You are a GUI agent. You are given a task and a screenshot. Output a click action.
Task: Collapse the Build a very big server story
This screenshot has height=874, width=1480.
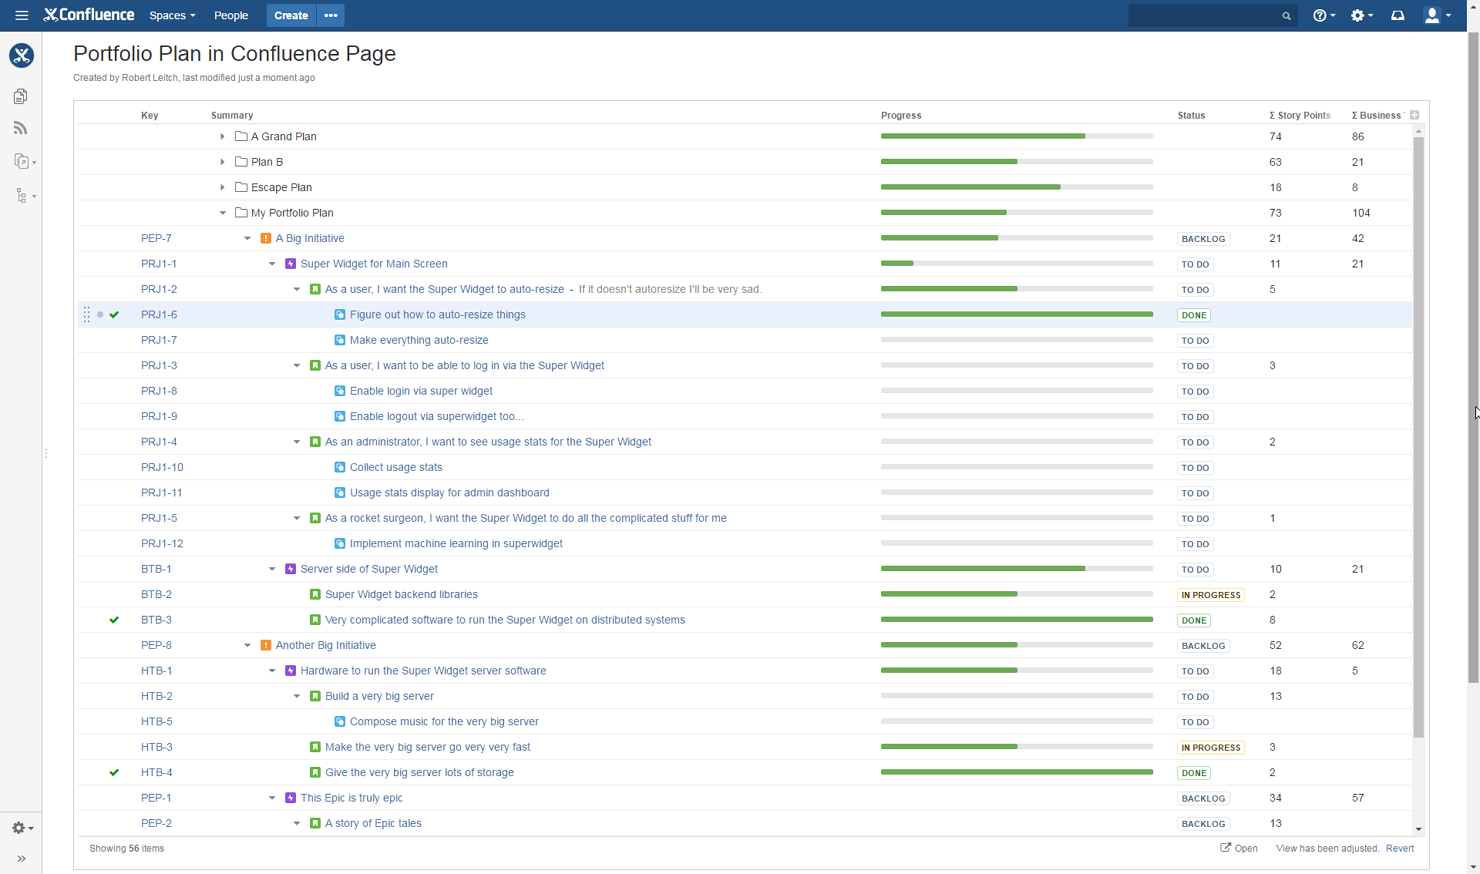[x=297, y=696]
